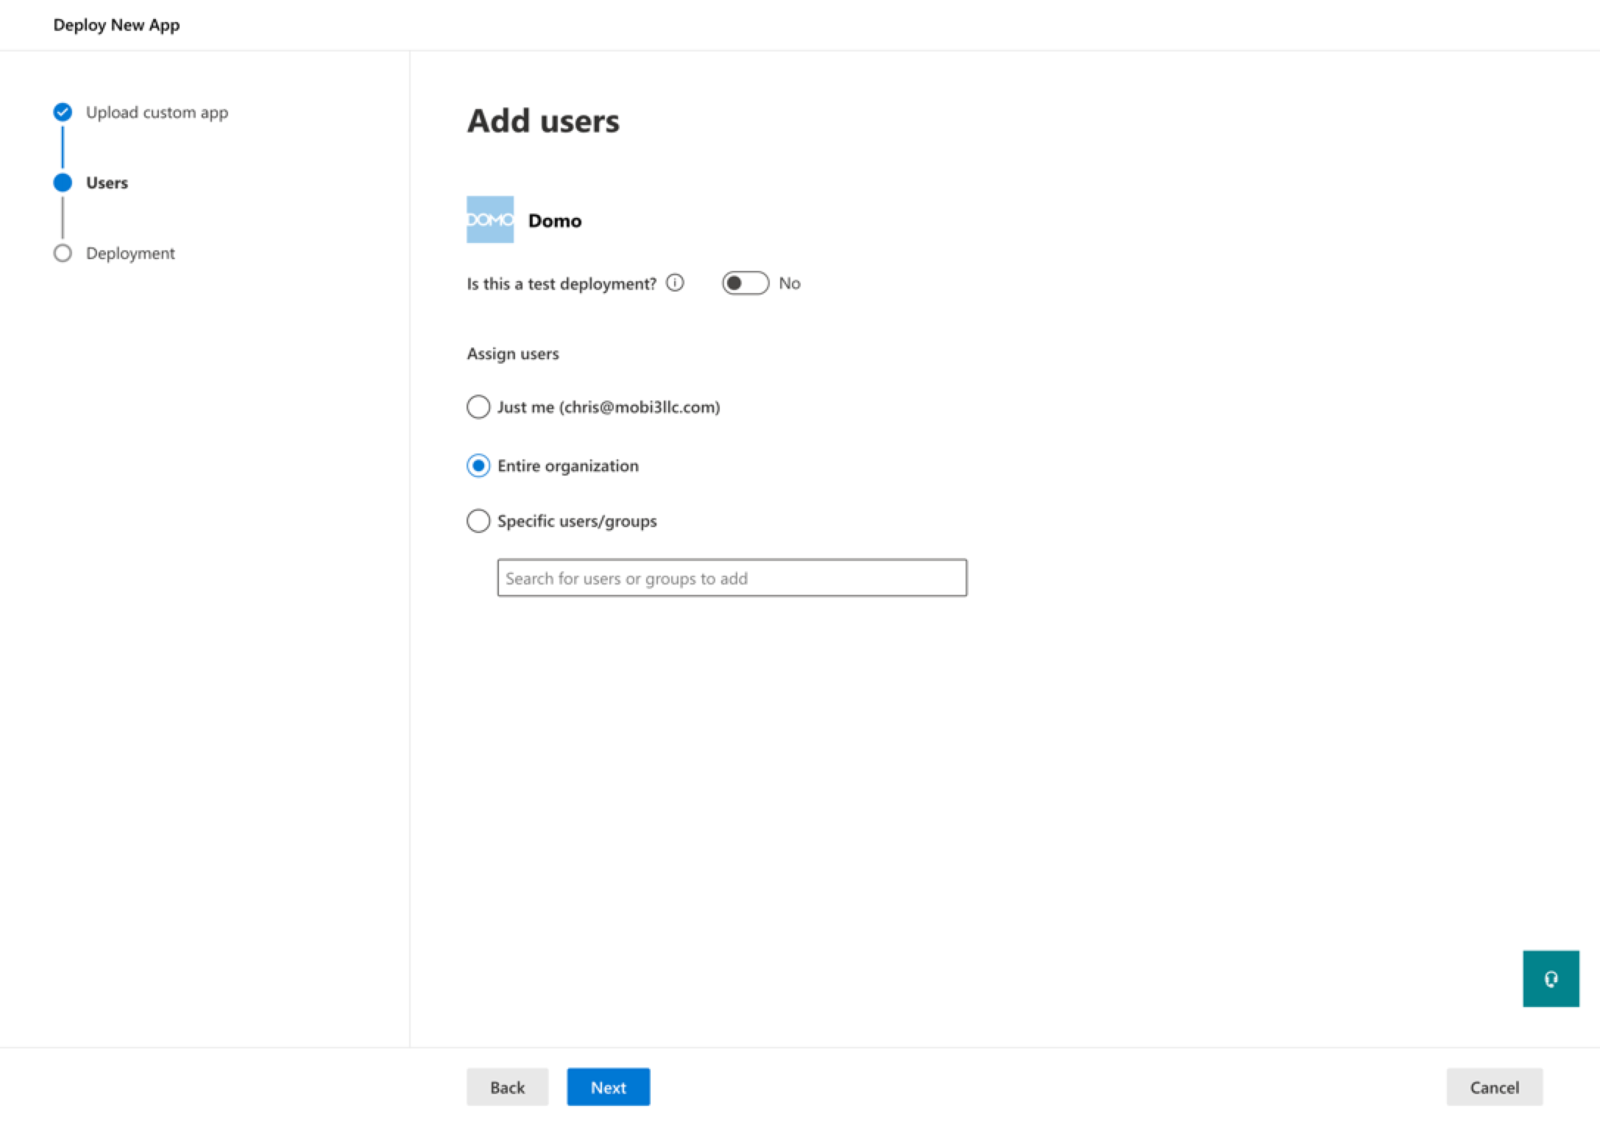Click the Domo app logo thumbnail
Image resolution: width=1600 pixels, height=1125 pixels.
coord(489,219)
